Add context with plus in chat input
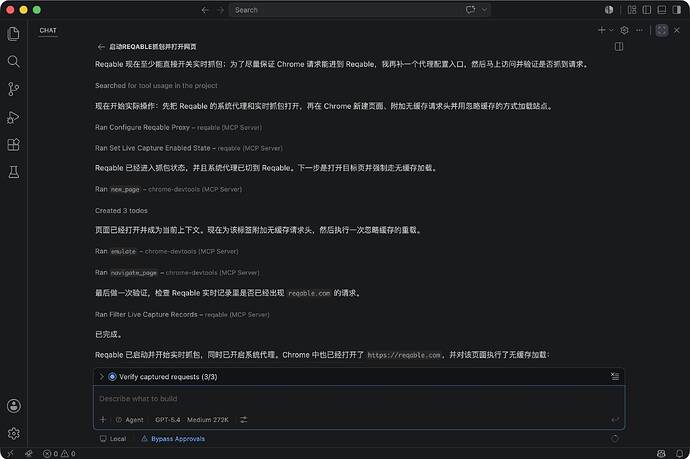 tap(103, 420)
